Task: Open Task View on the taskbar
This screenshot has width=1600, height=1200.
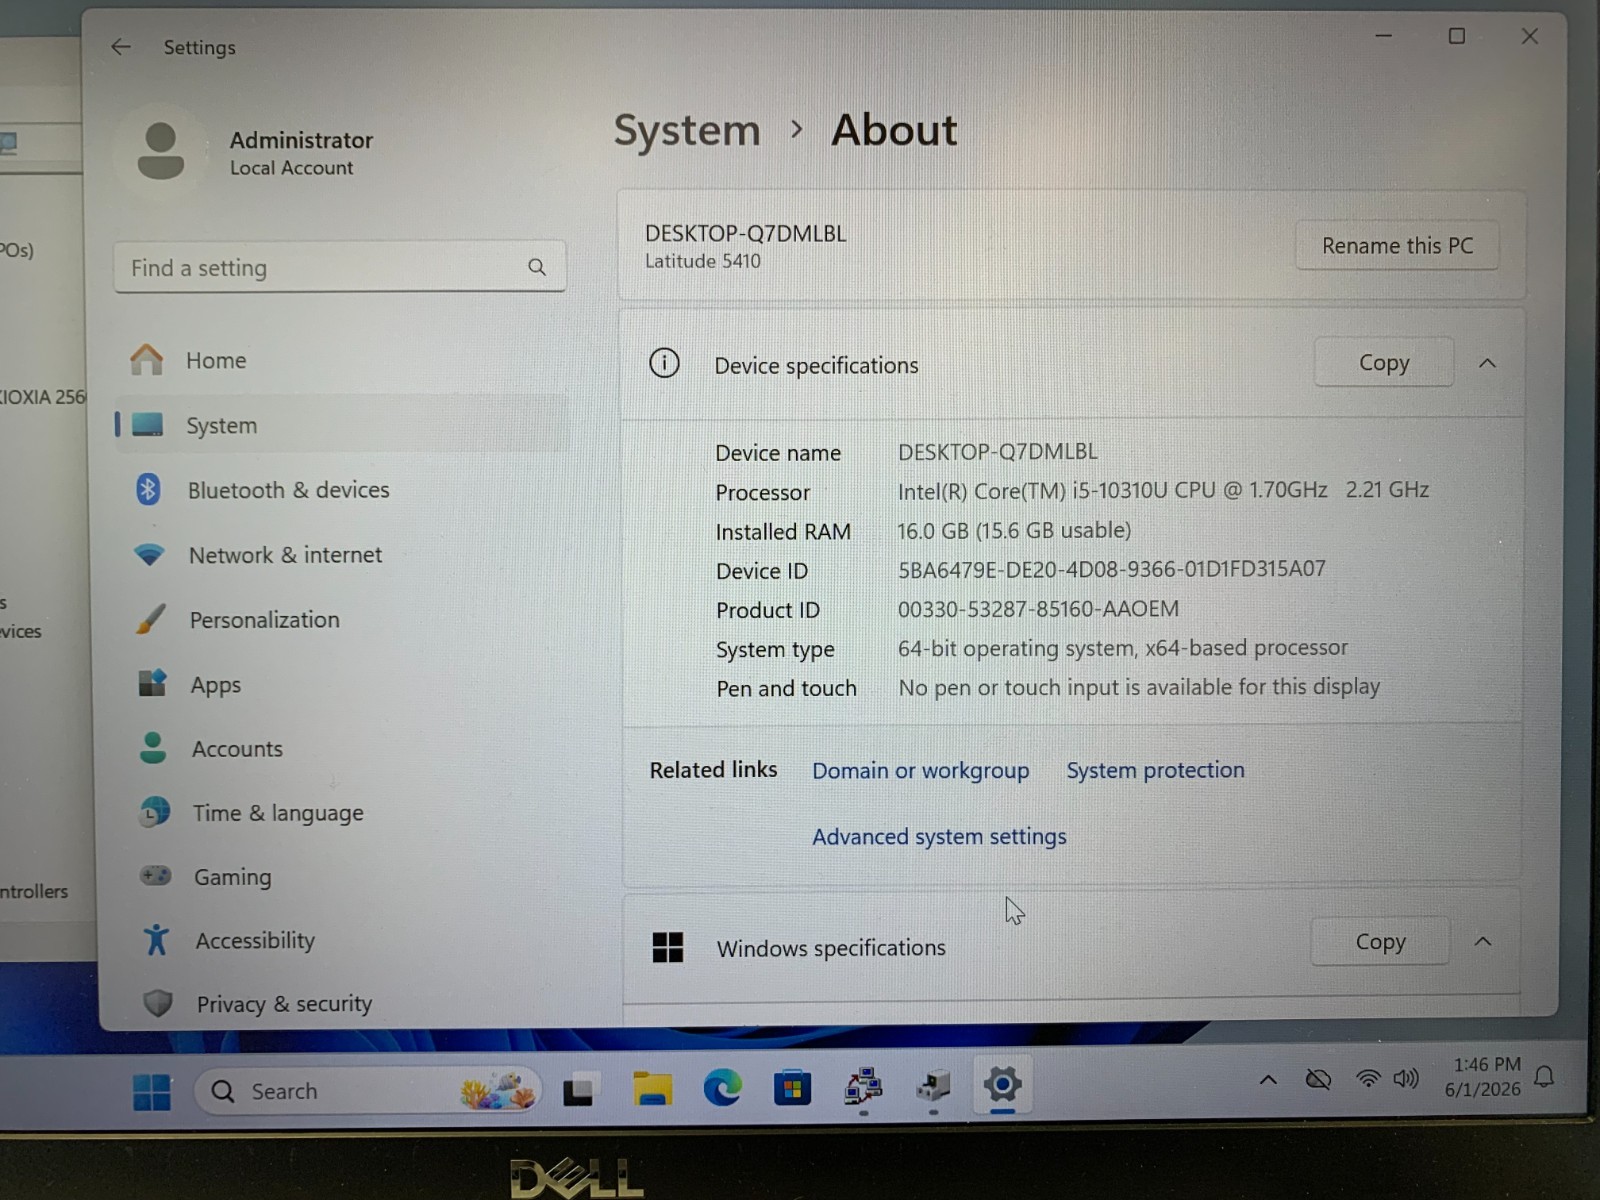Action: [x=579, y=1090]
